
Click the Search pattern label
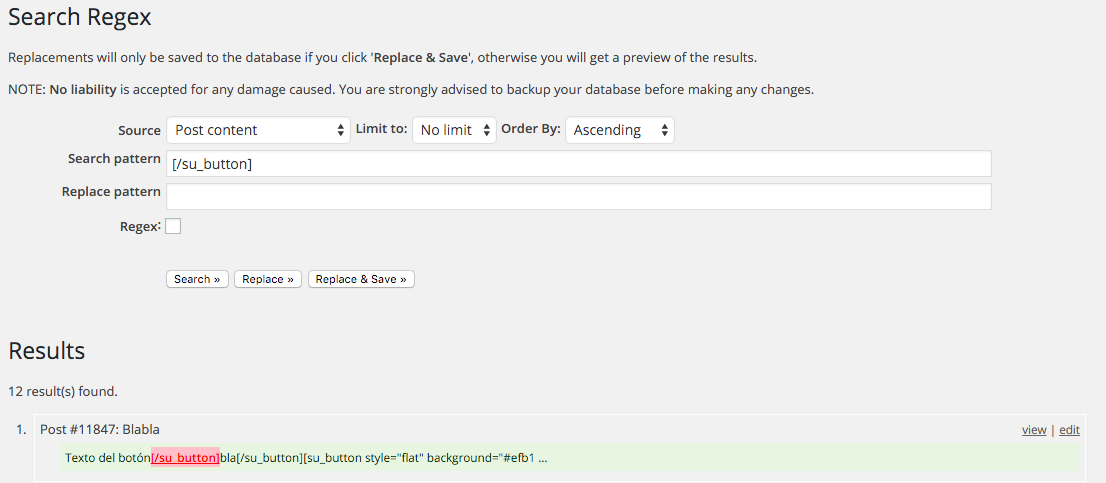(114, 159)
